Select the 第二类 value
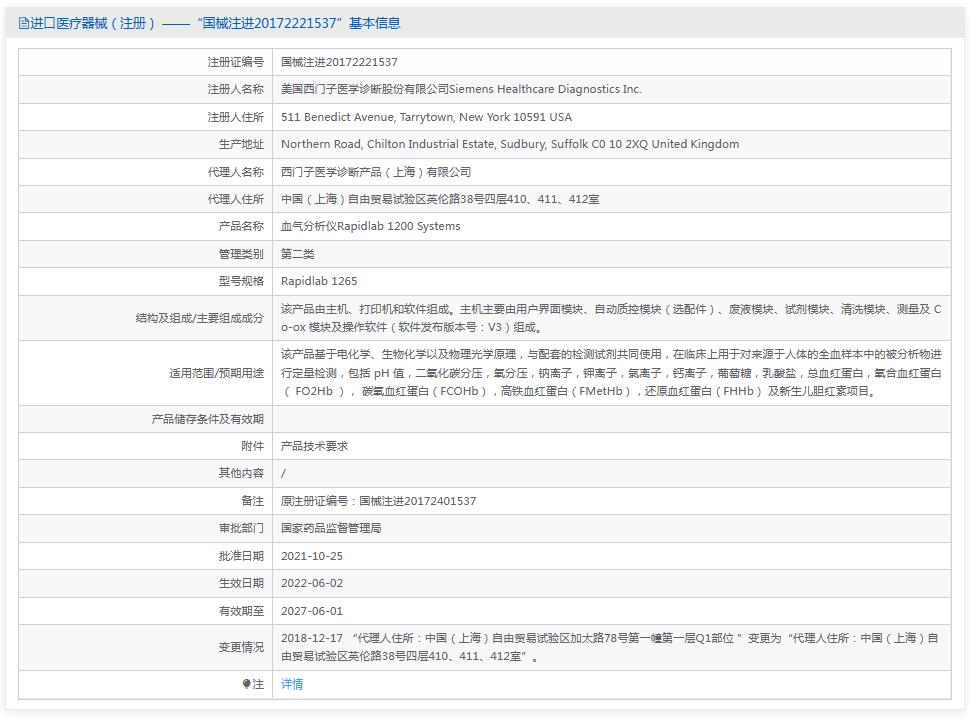Screen dimensions: 969x720 point(297,254)
